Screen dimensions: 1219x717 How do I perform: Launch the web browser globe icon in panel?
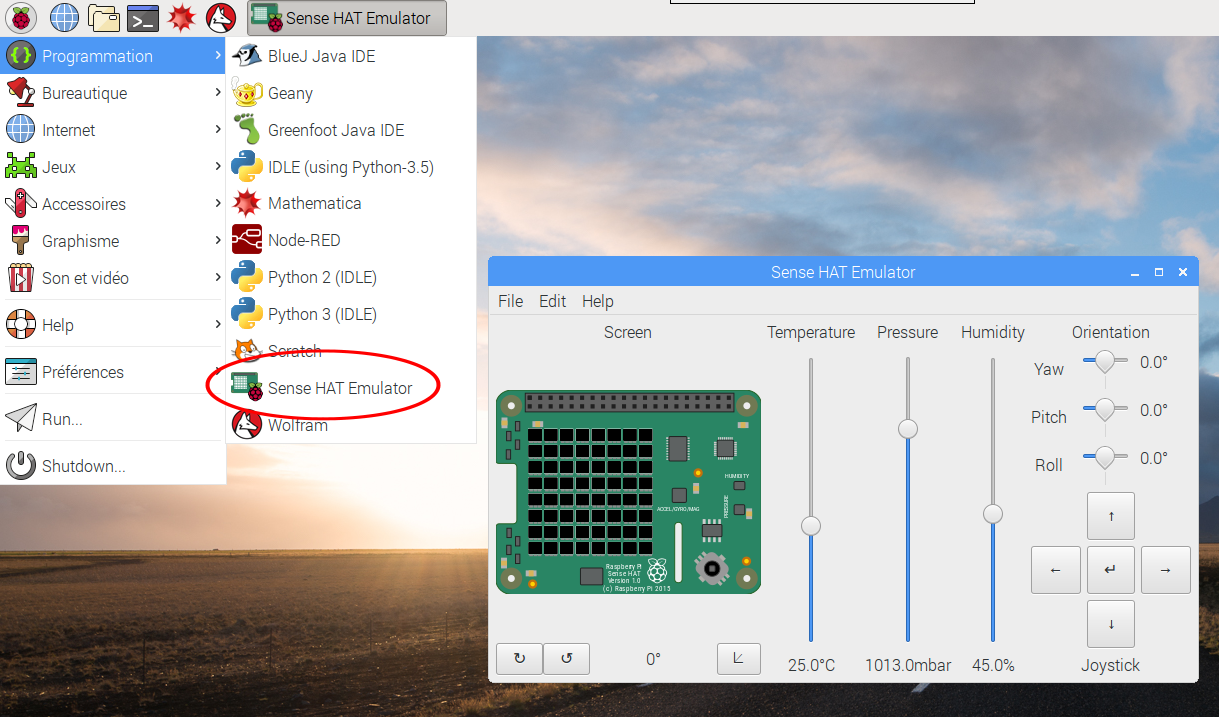[x=64, y=17]
